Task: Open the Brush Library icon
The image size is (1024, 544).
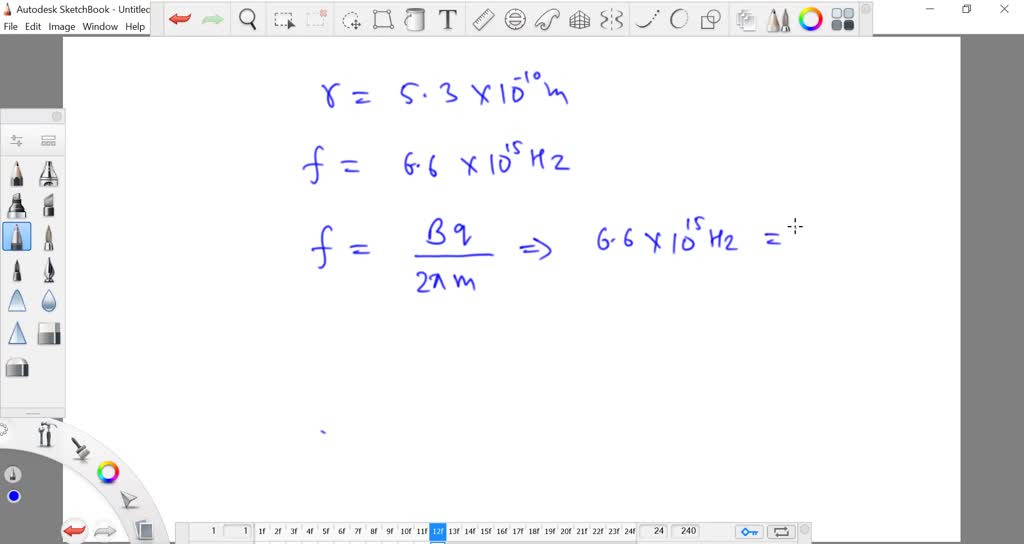Action: pyautogui.click(x=48, y=140)
